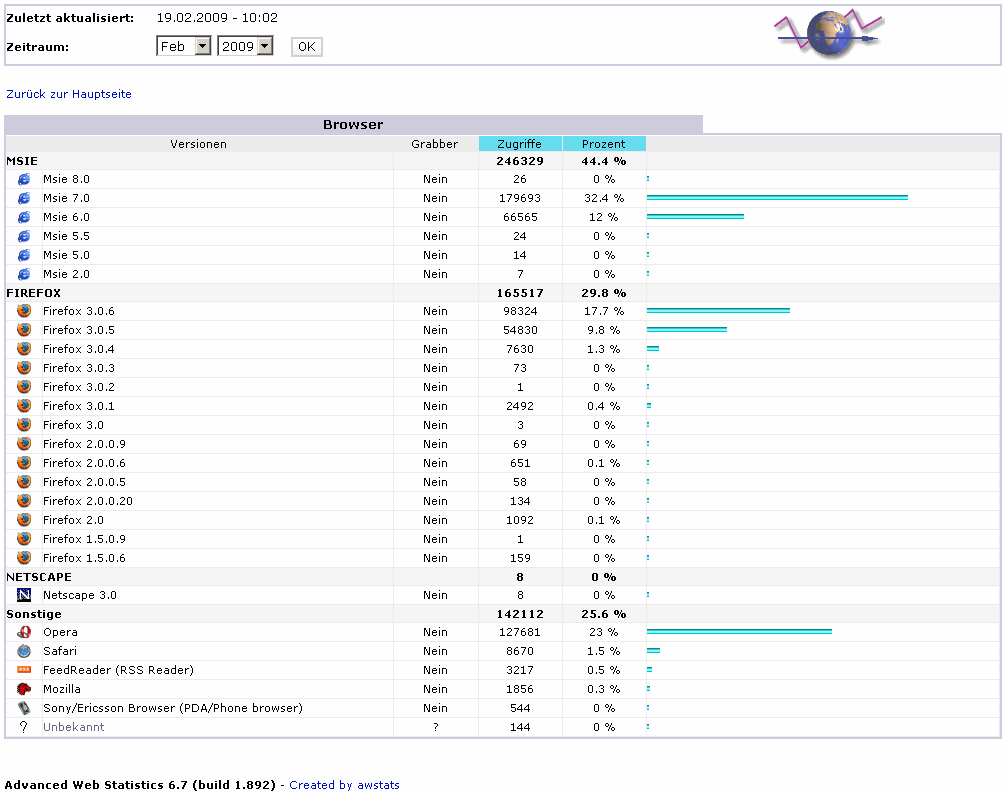Click the Opera browser icon
Screen dimensions: 1004x793
coord(24,632)
